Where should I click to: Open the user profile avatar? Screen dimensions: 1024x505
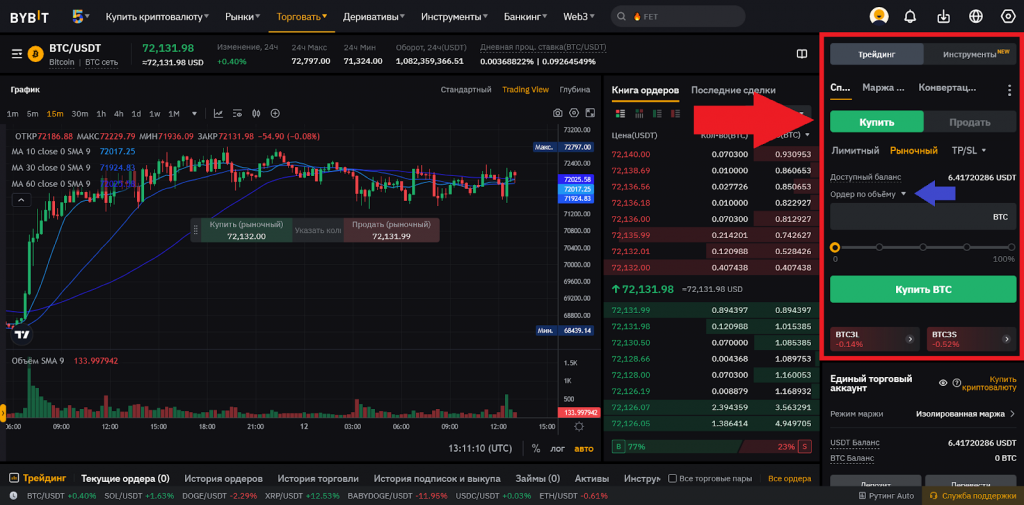[x=878, y=16]
